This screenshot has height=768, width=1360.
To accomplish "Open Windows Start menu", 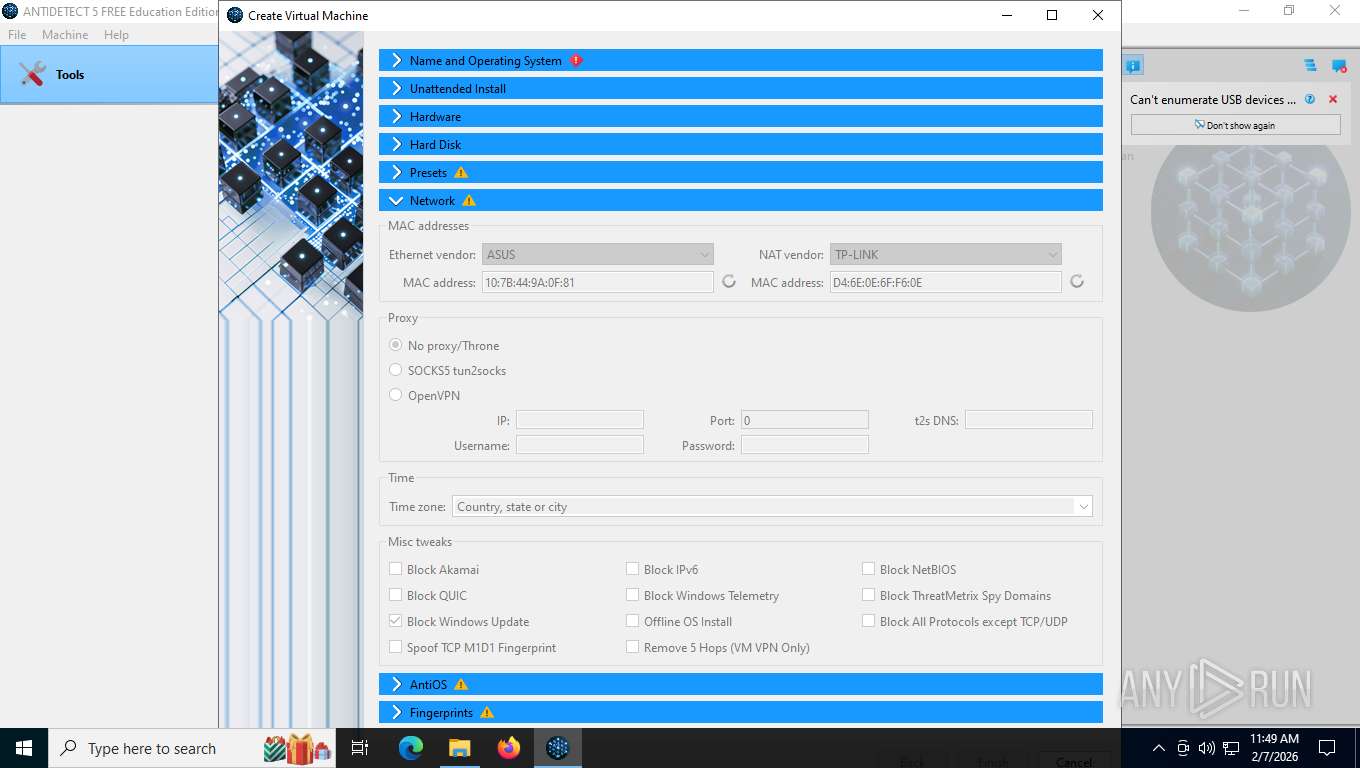I will click(24, 748).
